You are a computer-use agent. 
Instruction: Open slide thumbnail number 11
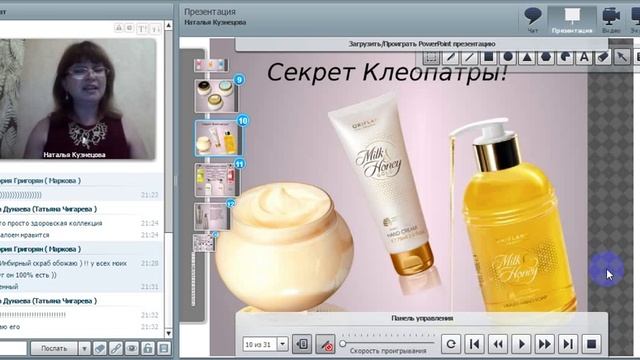pos(216,180)
